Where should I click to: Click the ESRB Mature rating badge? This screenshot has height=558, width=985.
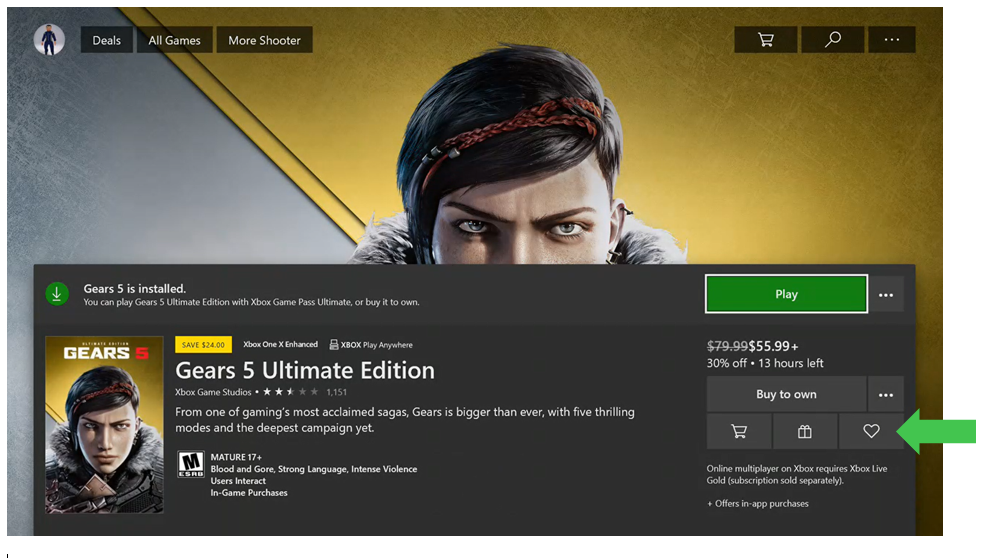(x=190, y=464)
